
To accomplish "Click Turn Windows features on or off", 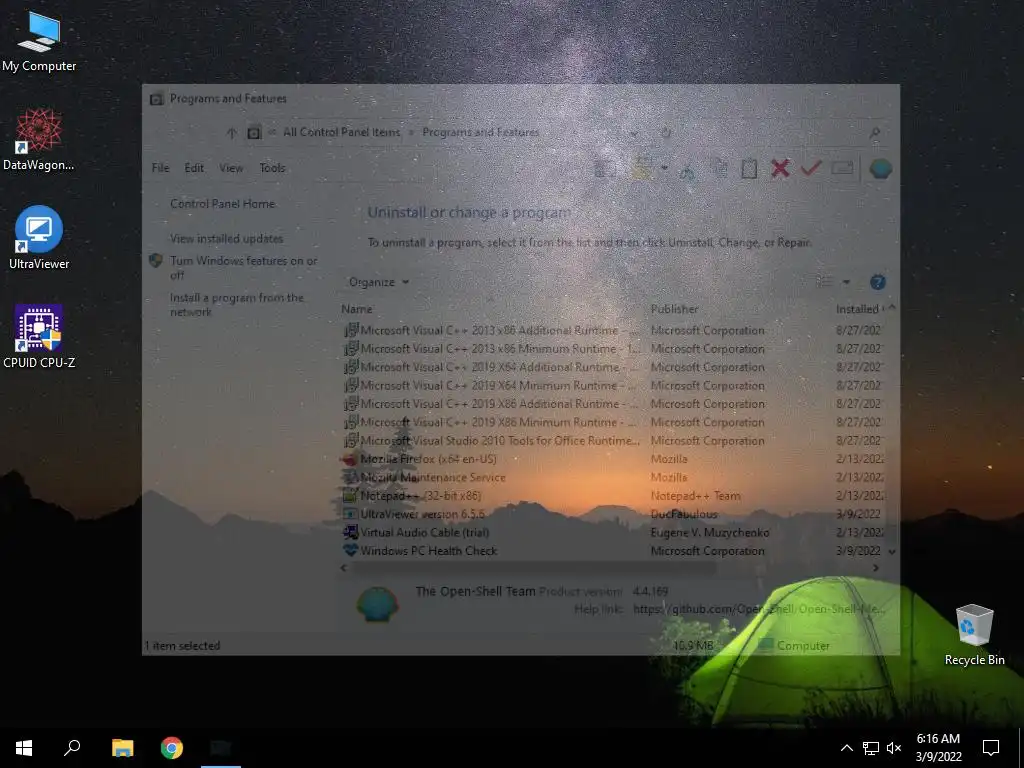I will tap(244, 268).
